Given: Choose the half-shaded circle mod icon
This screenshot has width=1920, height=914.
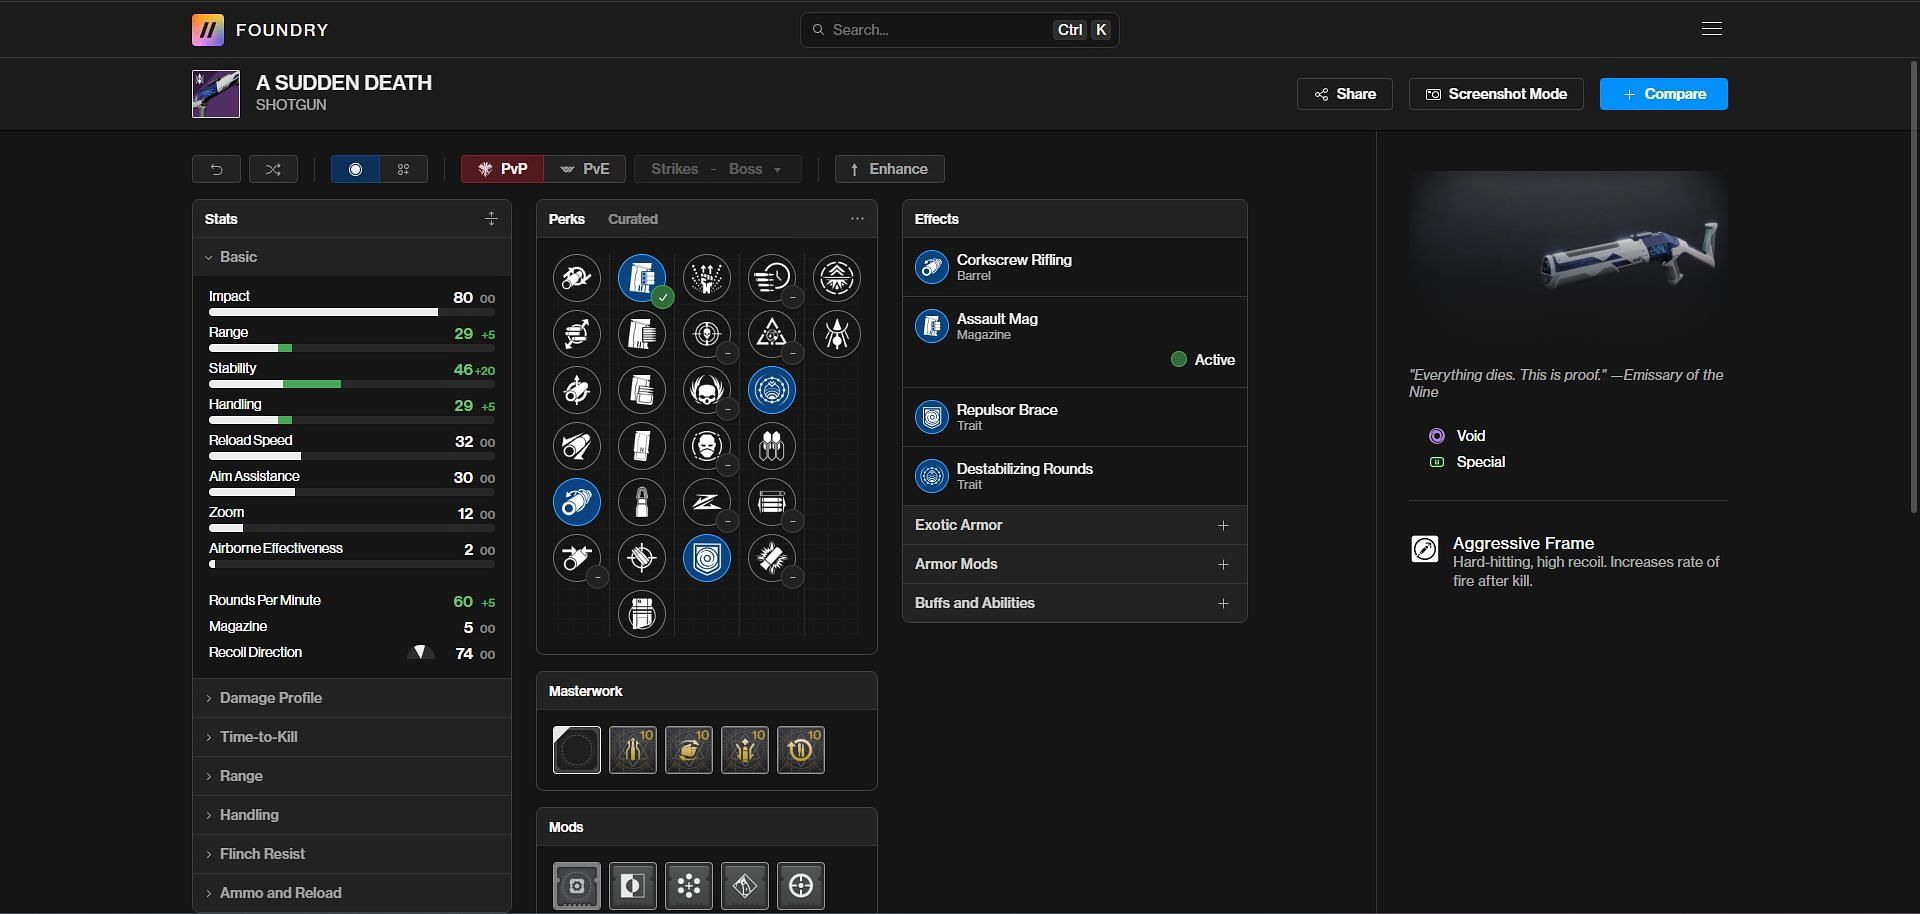Looking at the screenshot, I should [x=633, y=886].
